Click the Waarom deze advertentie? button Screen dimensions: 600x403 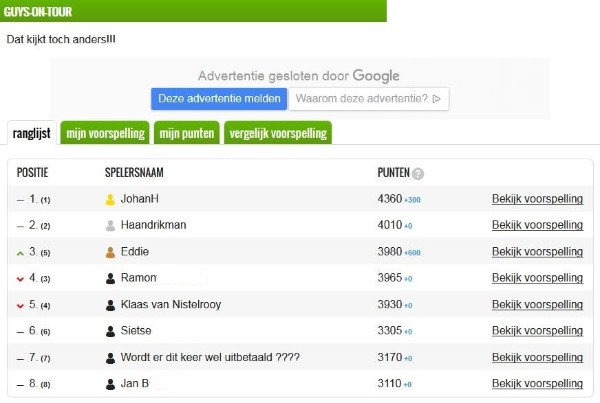(368, 99)
